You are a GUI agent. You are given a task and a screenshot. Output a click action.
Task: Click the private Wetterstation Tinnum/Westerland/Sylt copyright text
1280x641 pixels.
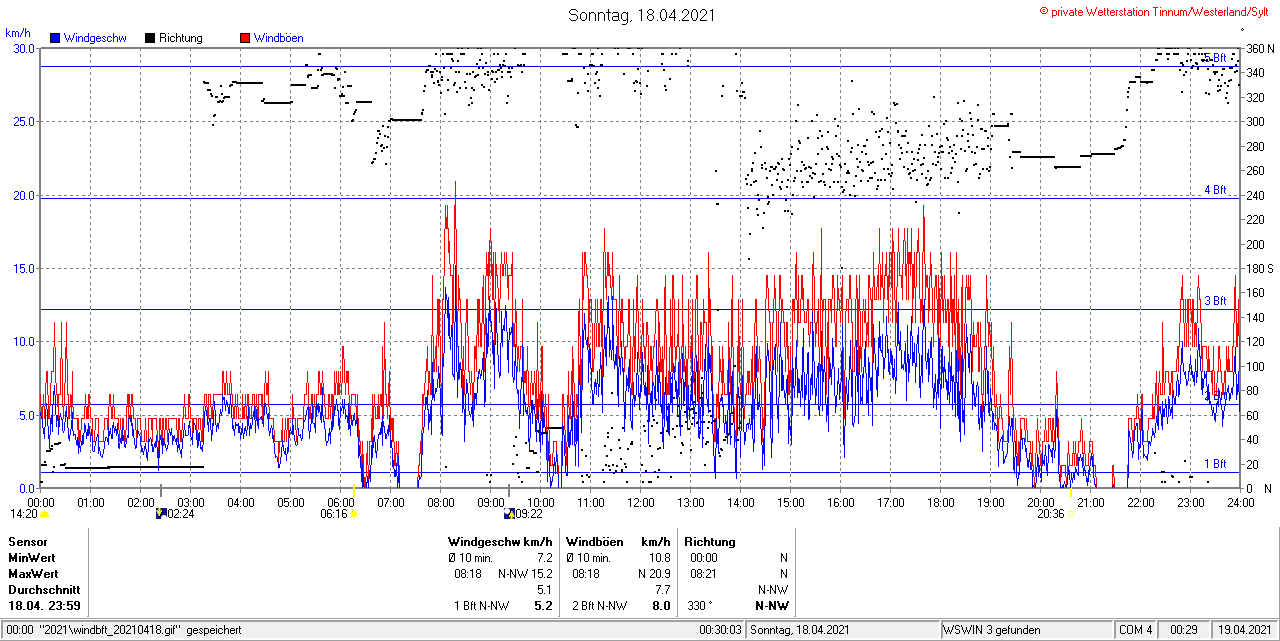tap(1155, 11)
